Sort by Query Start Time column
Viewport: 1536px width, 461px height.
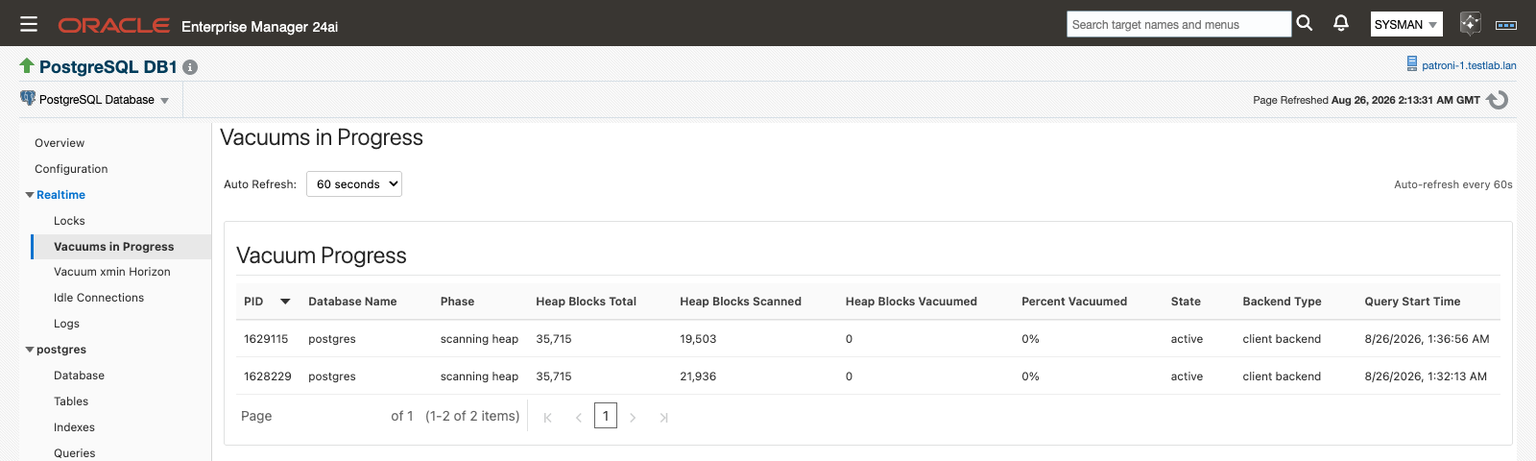(x=1412, y=301)
